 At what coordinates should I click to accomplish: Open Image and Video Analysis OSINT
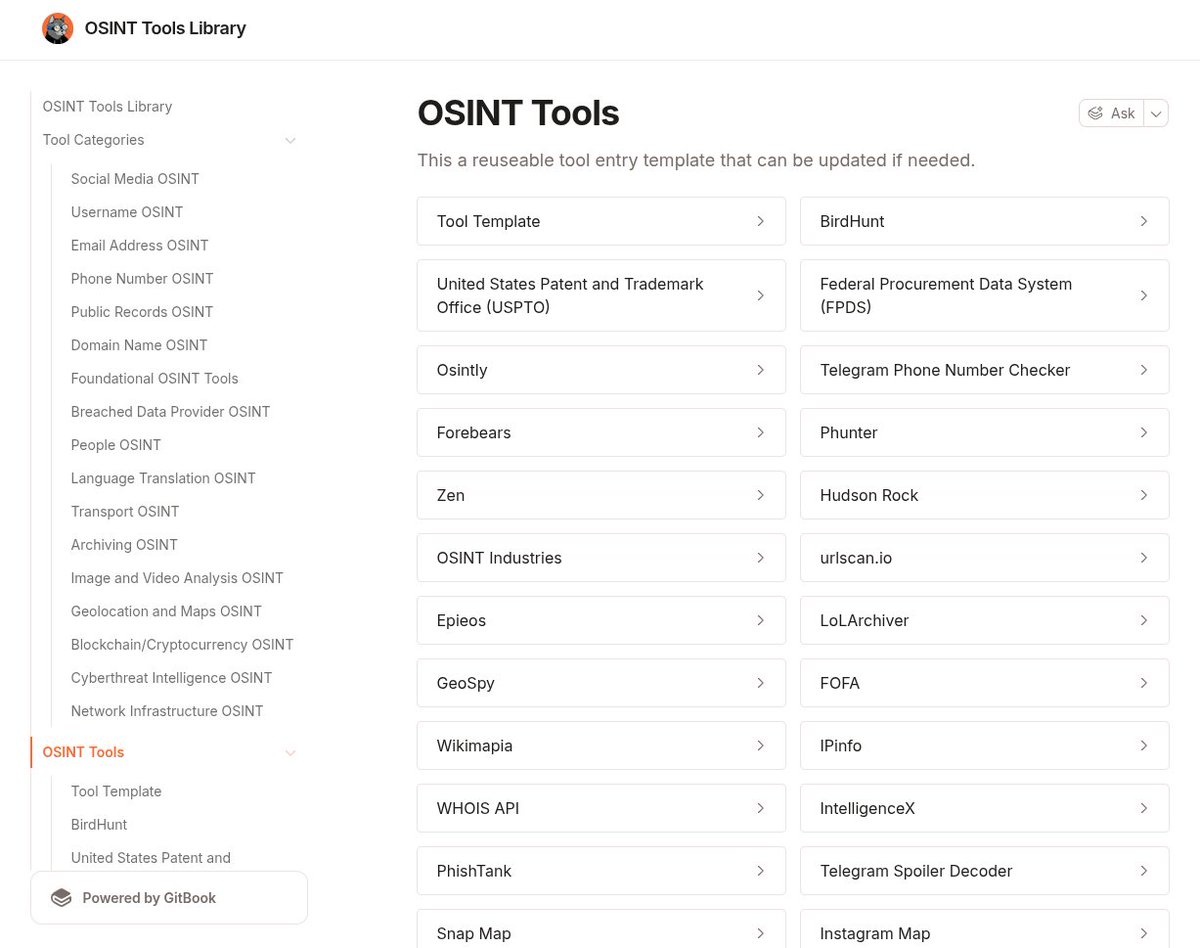177,578
